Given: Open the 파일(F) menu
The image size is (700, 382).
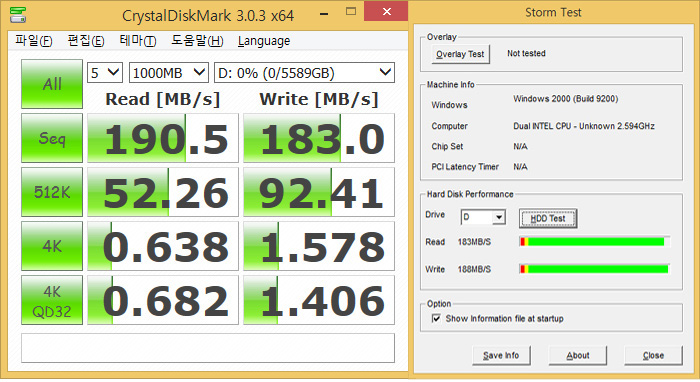Looking at the screenshot, I should [x=34, y=41].
